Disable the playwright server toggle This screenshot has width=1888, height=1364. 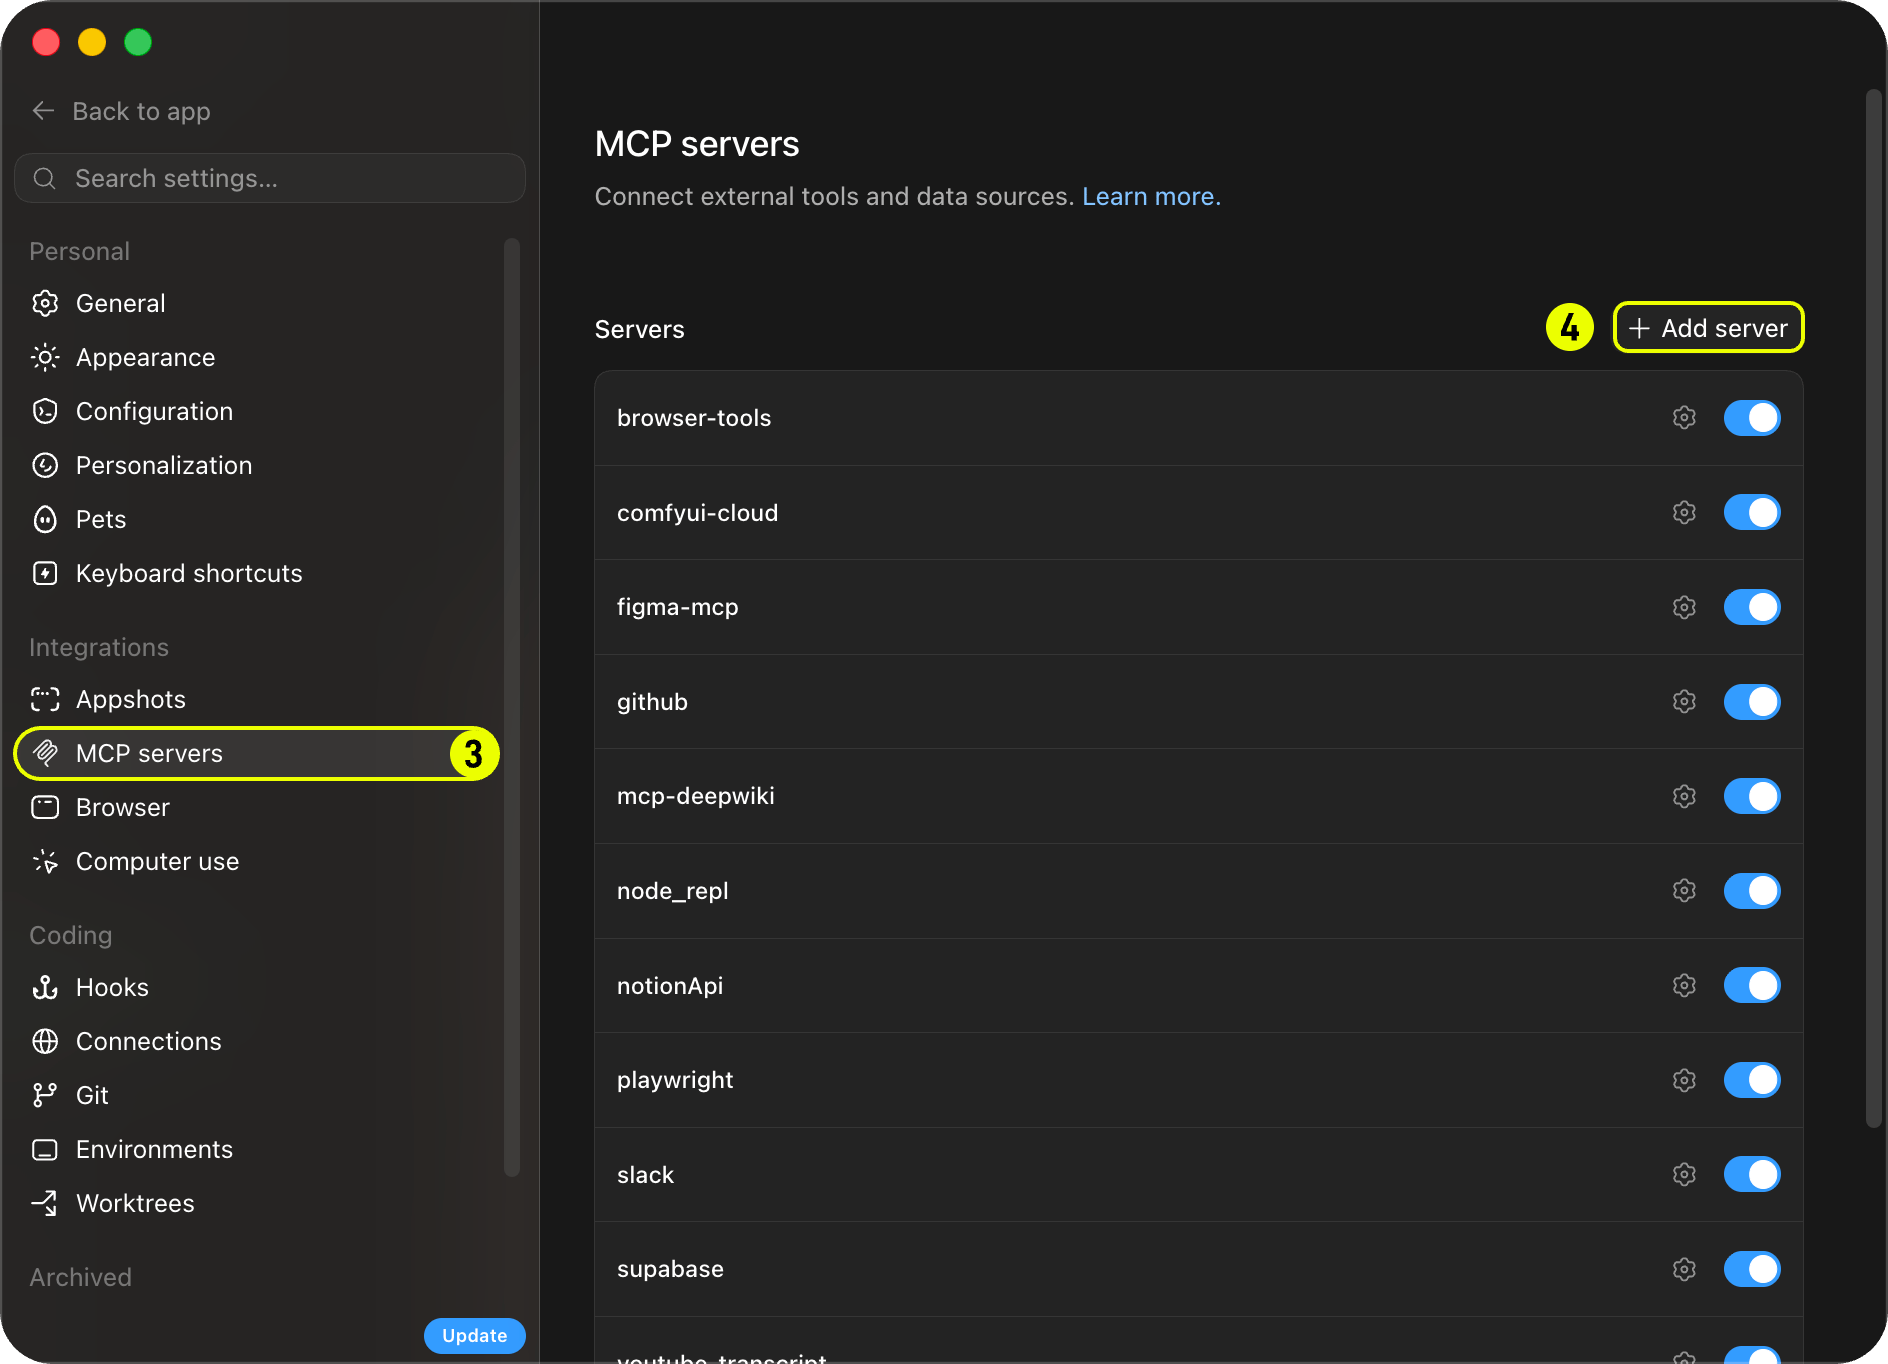pyautogui.click(x=1752, y=1080)
